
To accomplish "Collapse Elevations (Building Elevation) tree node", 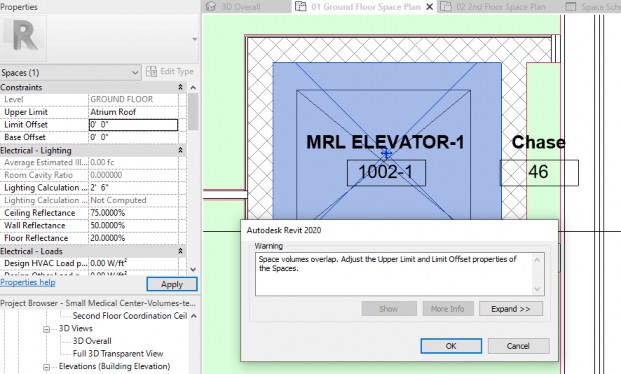I will click(46, 367).
